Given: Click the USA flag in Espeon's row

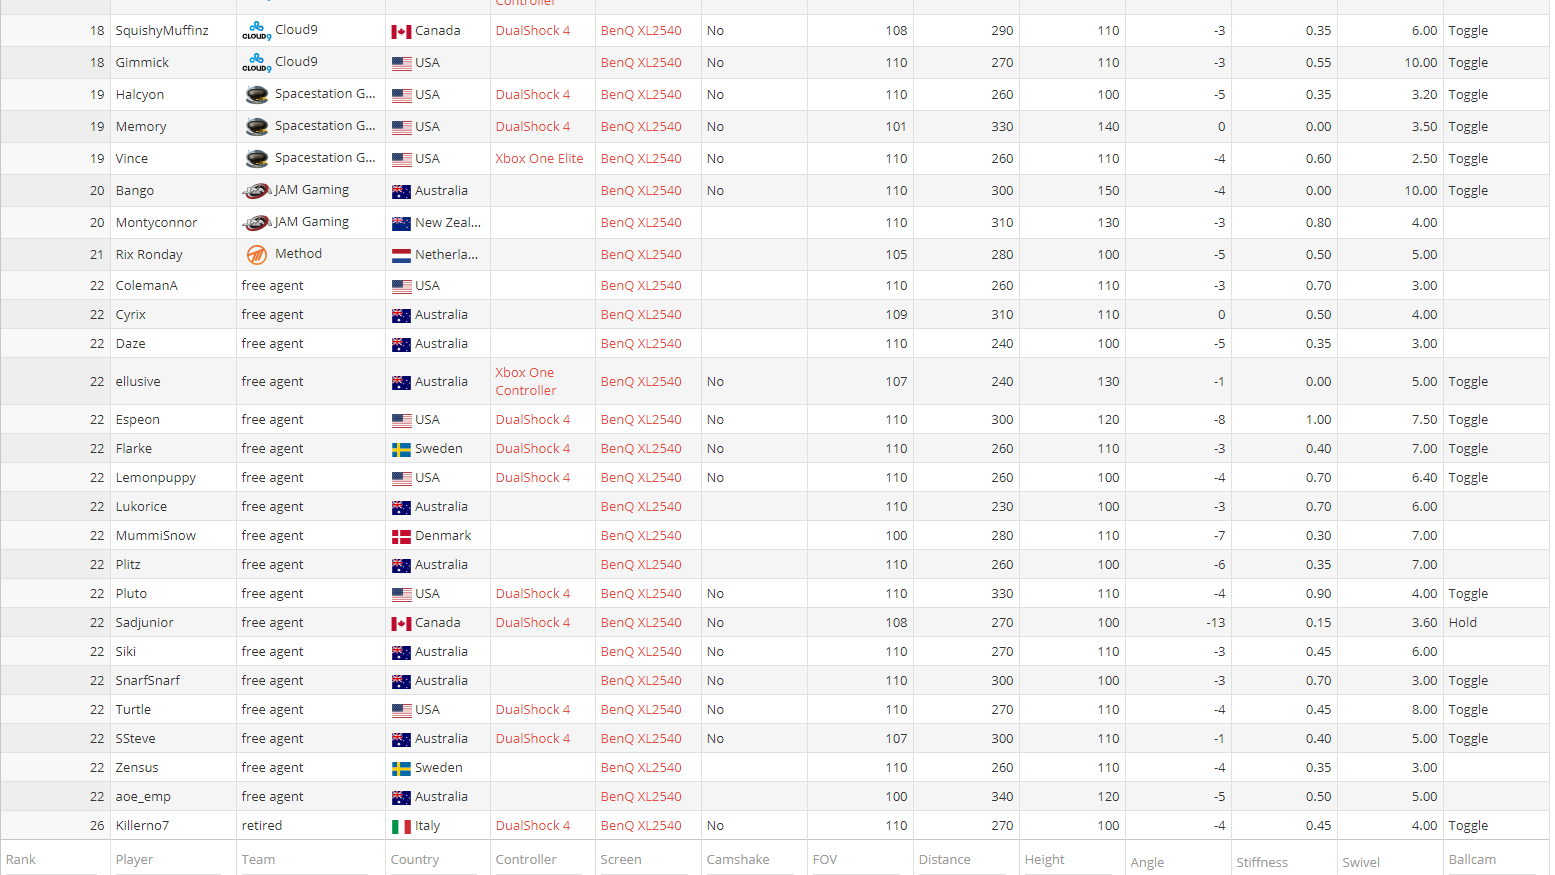Looking at the screenshot, I should (401, 421).
